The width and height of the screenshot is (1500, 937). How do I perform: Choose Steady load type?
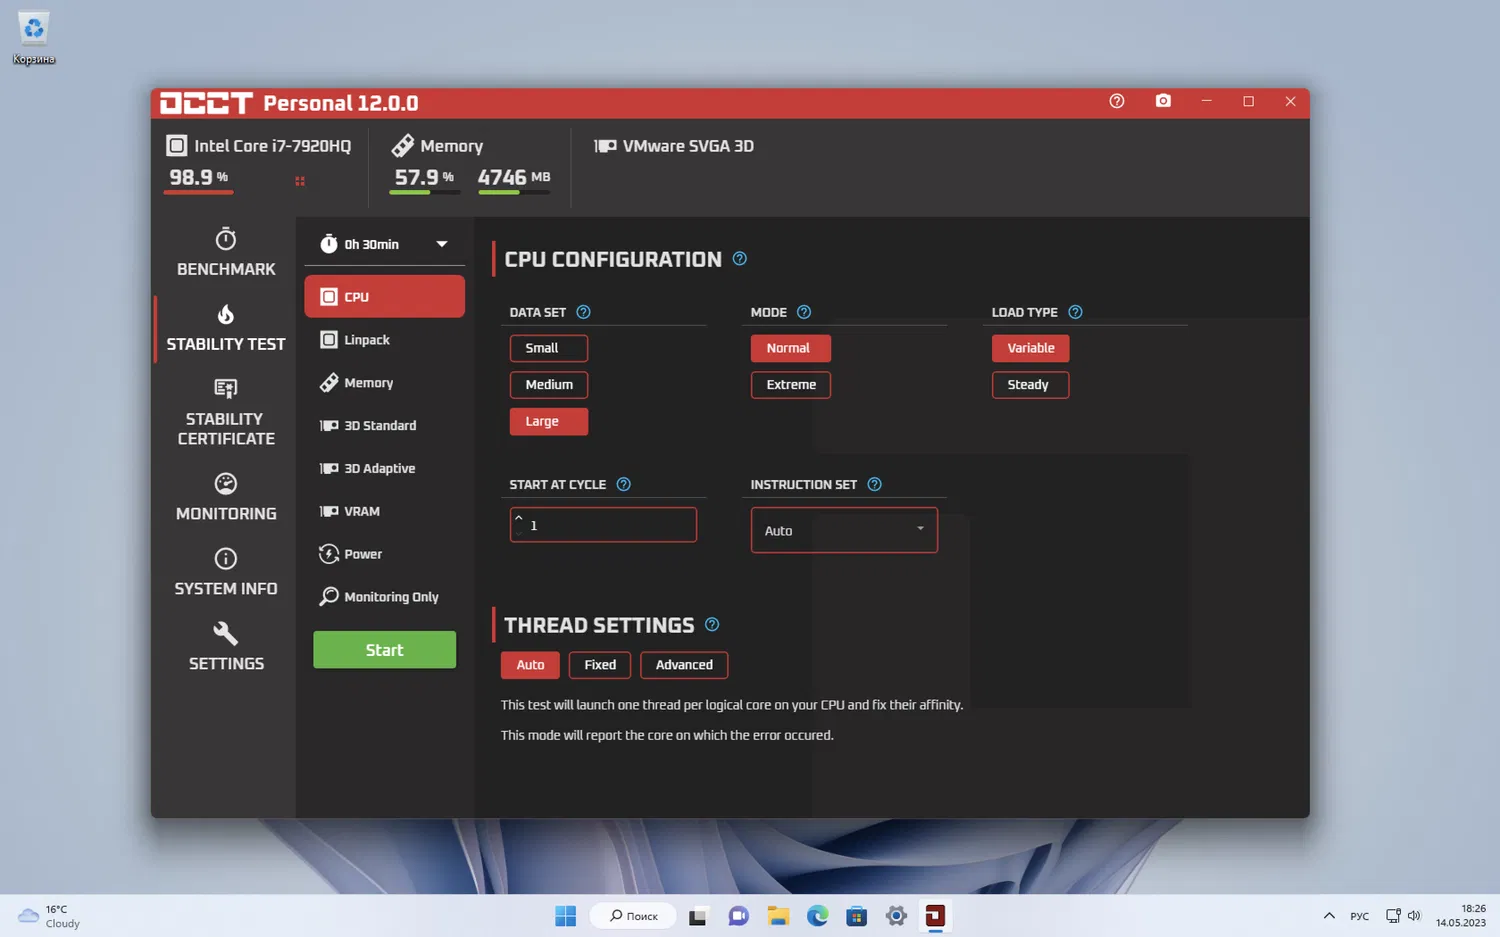coord(1030,385)
